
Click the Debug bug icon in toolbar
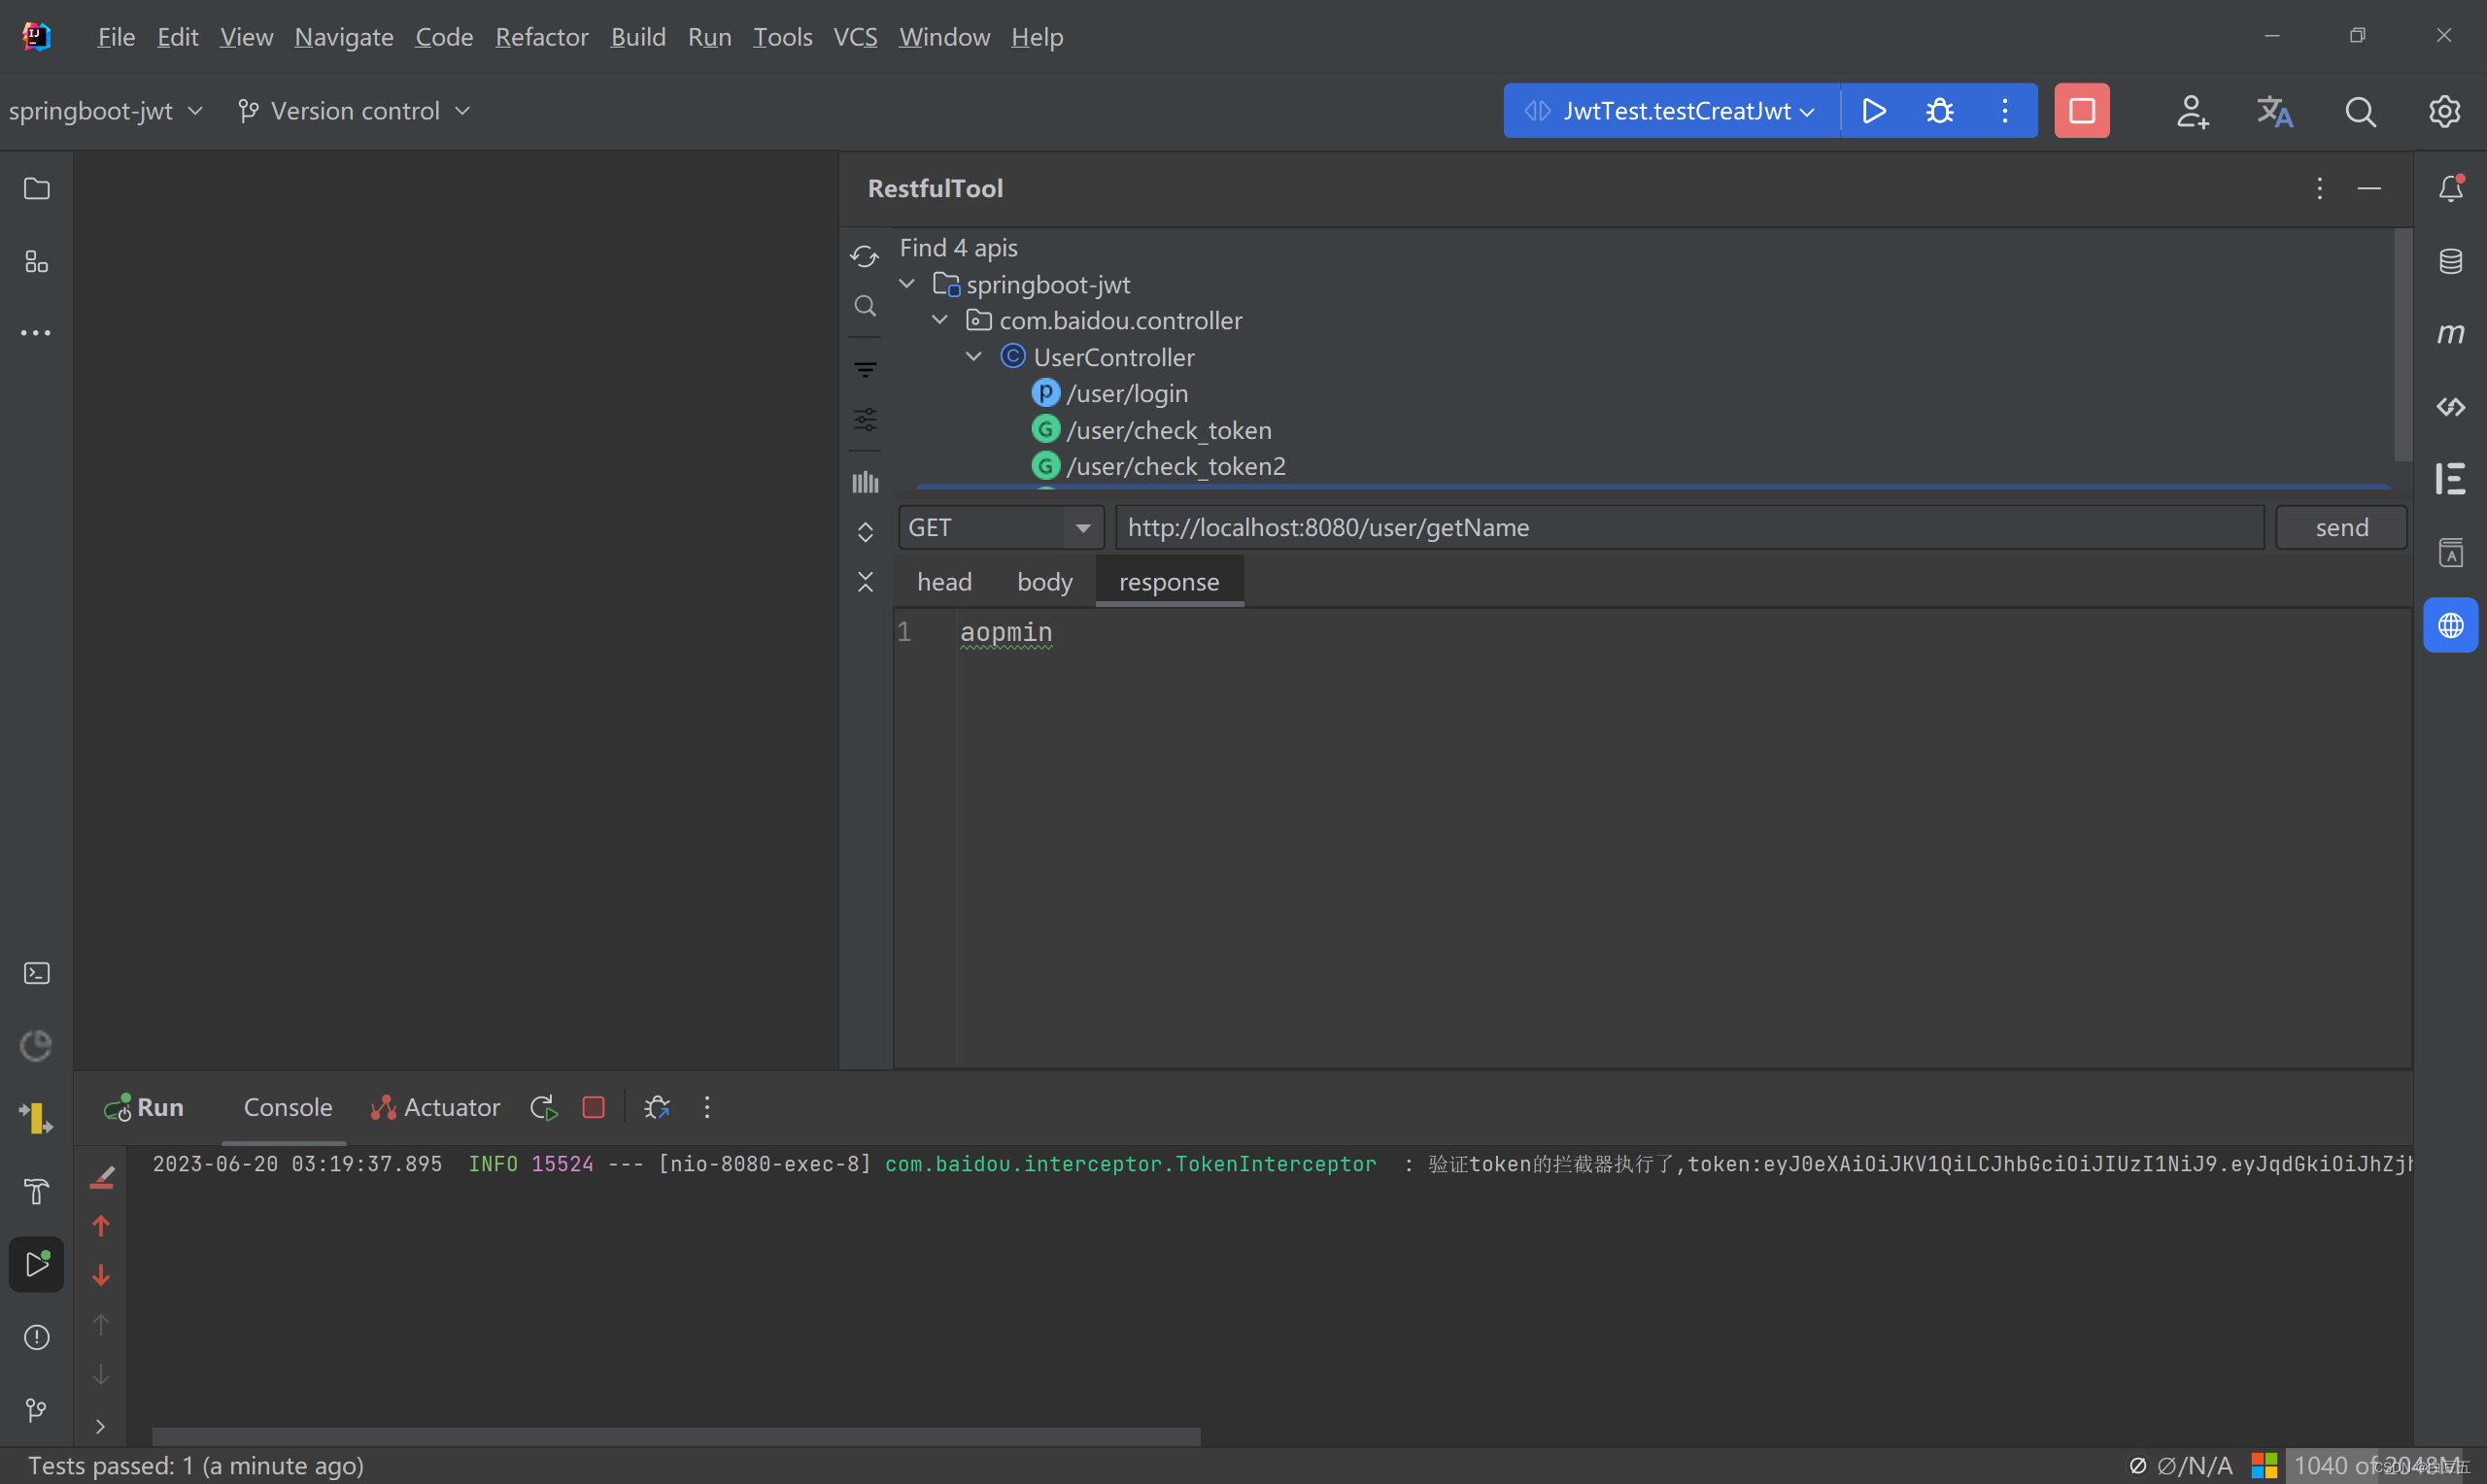(1939, 111)
